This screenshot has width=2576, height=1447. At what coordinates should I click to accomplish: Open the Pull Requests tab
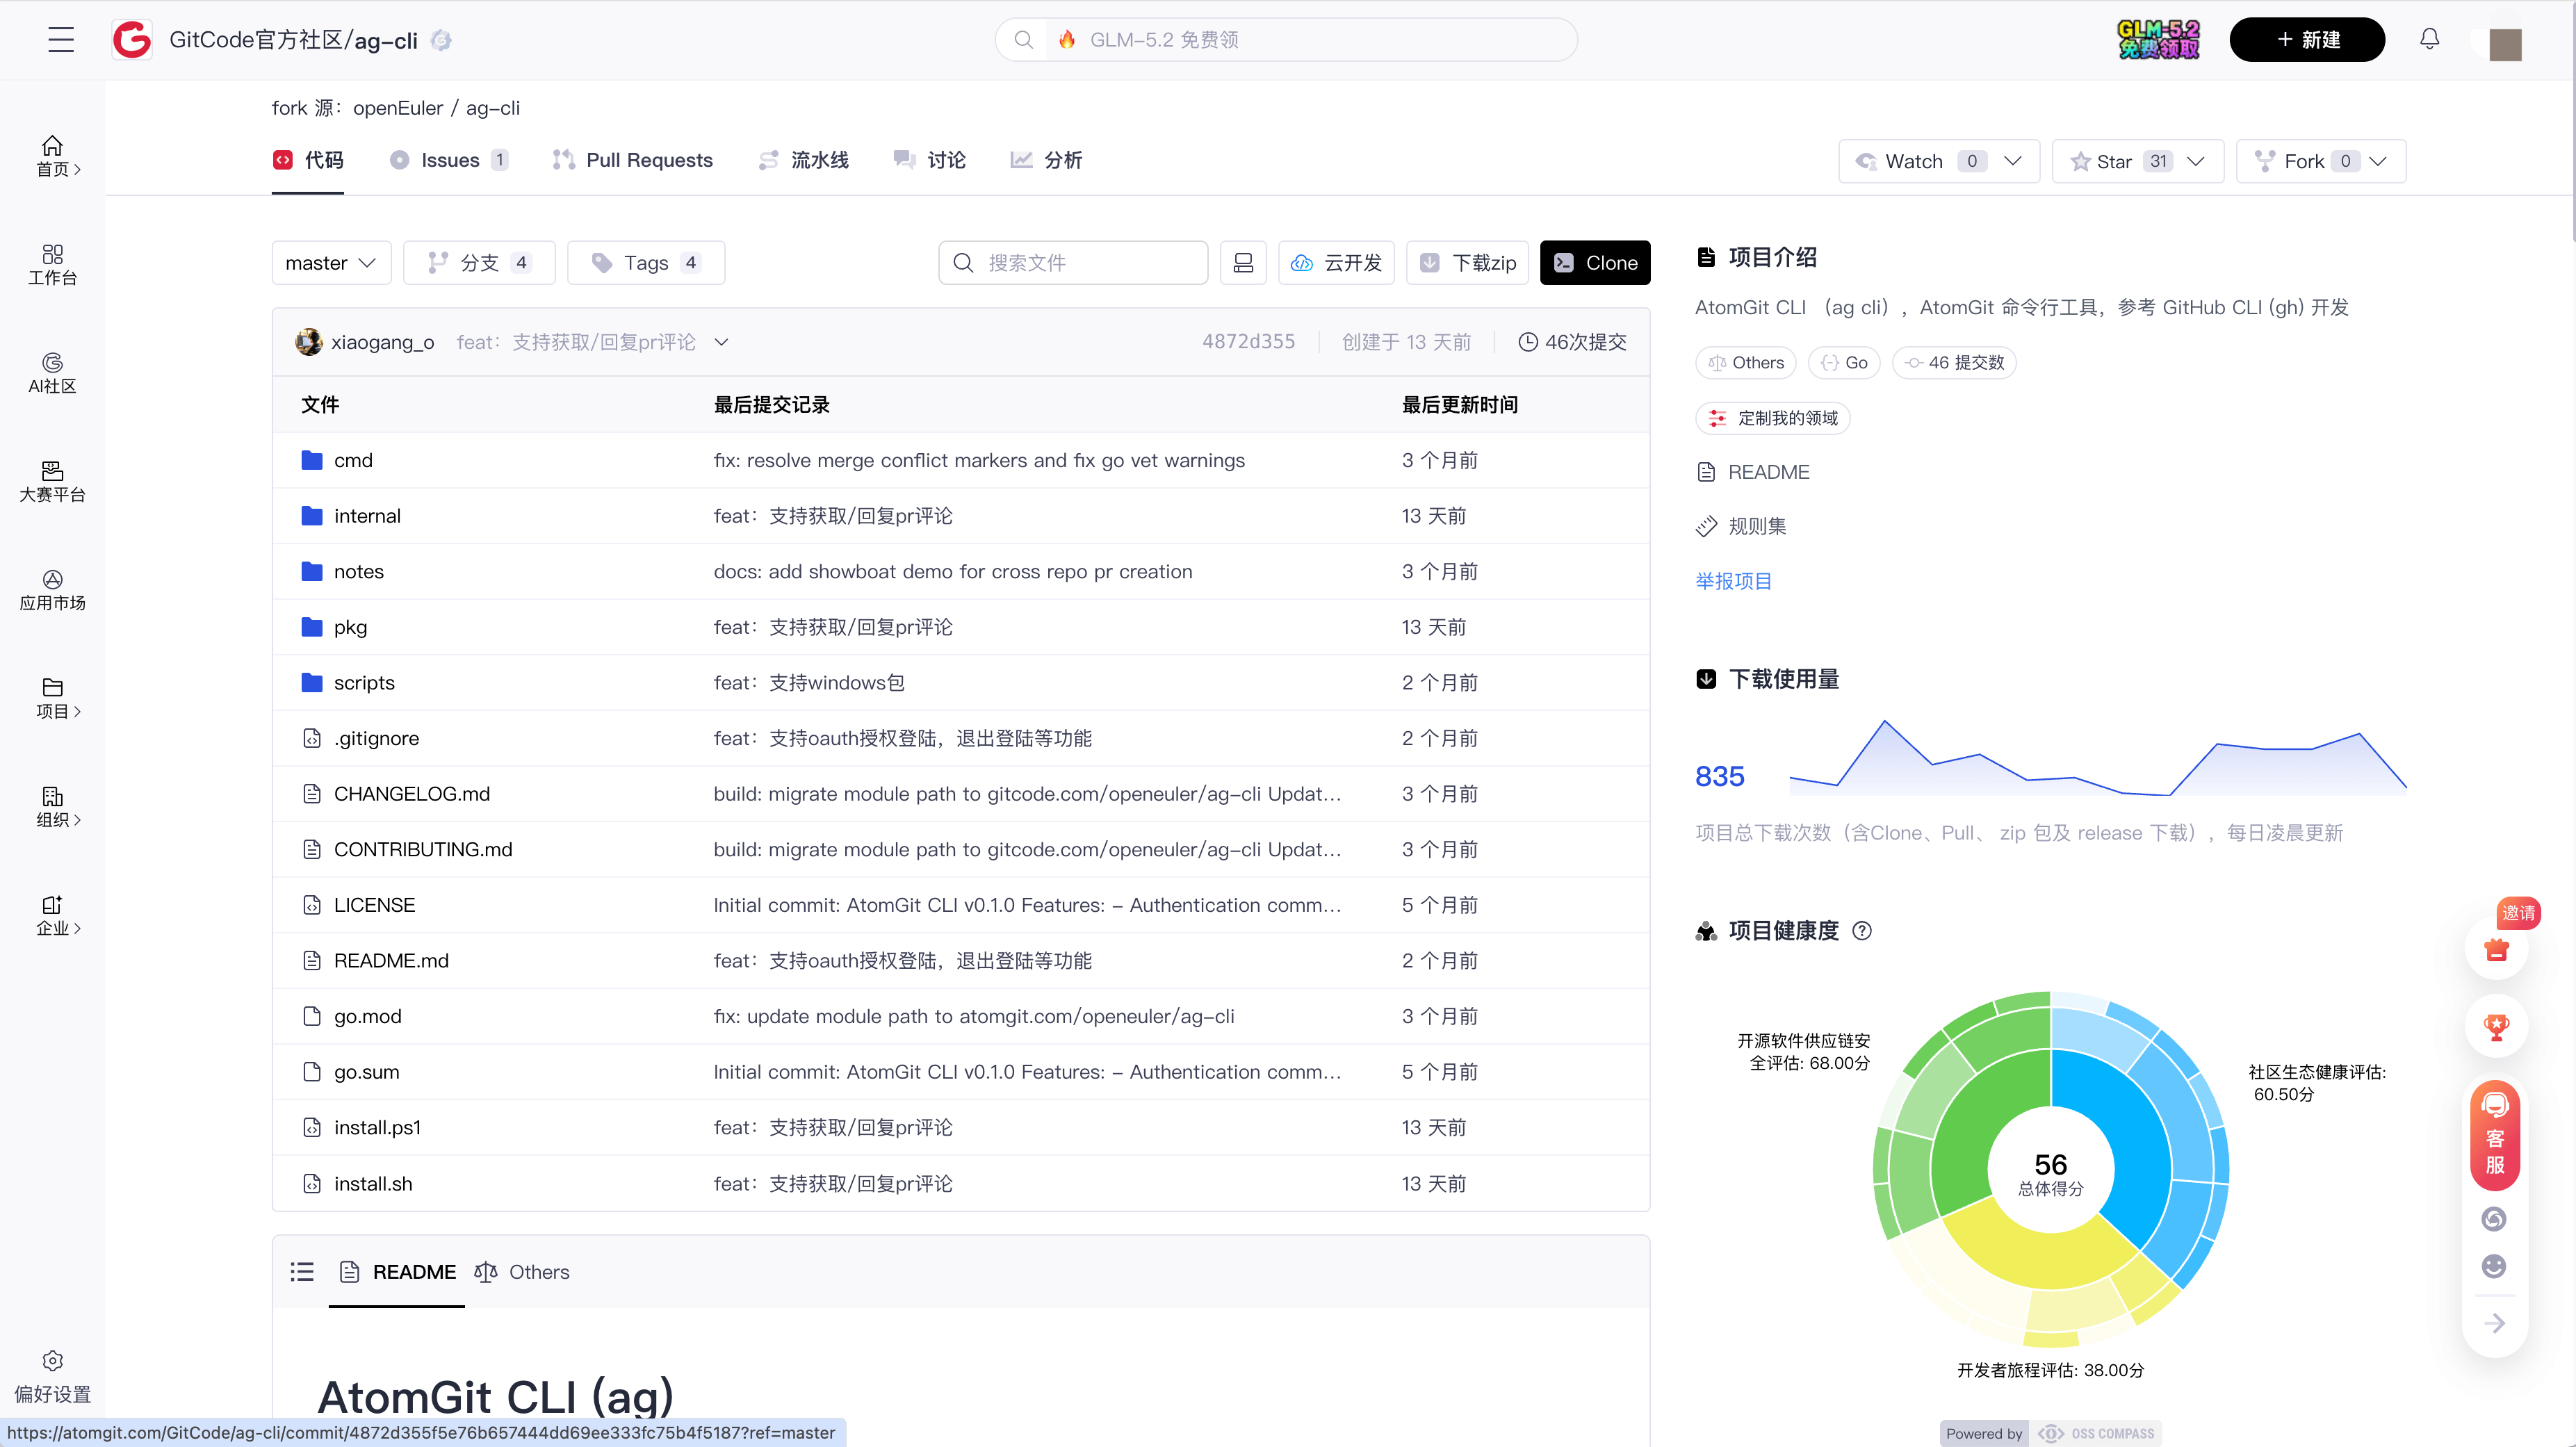coord(632,160)
